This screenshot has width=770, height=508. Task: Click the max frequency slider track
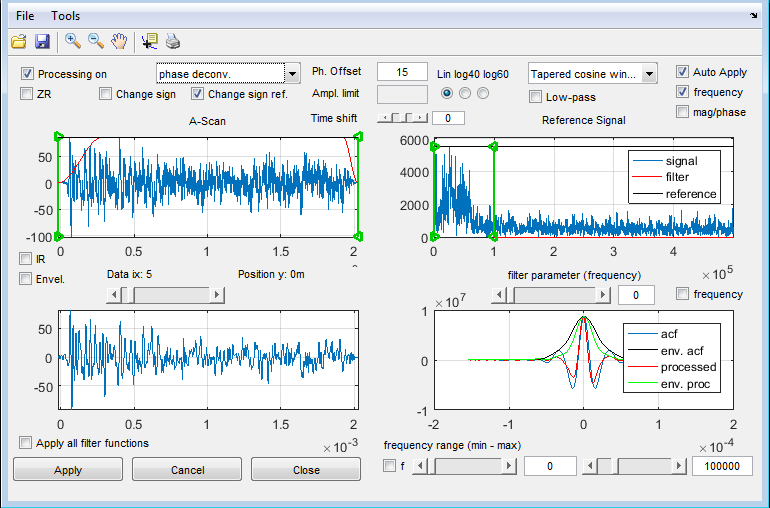644,466
